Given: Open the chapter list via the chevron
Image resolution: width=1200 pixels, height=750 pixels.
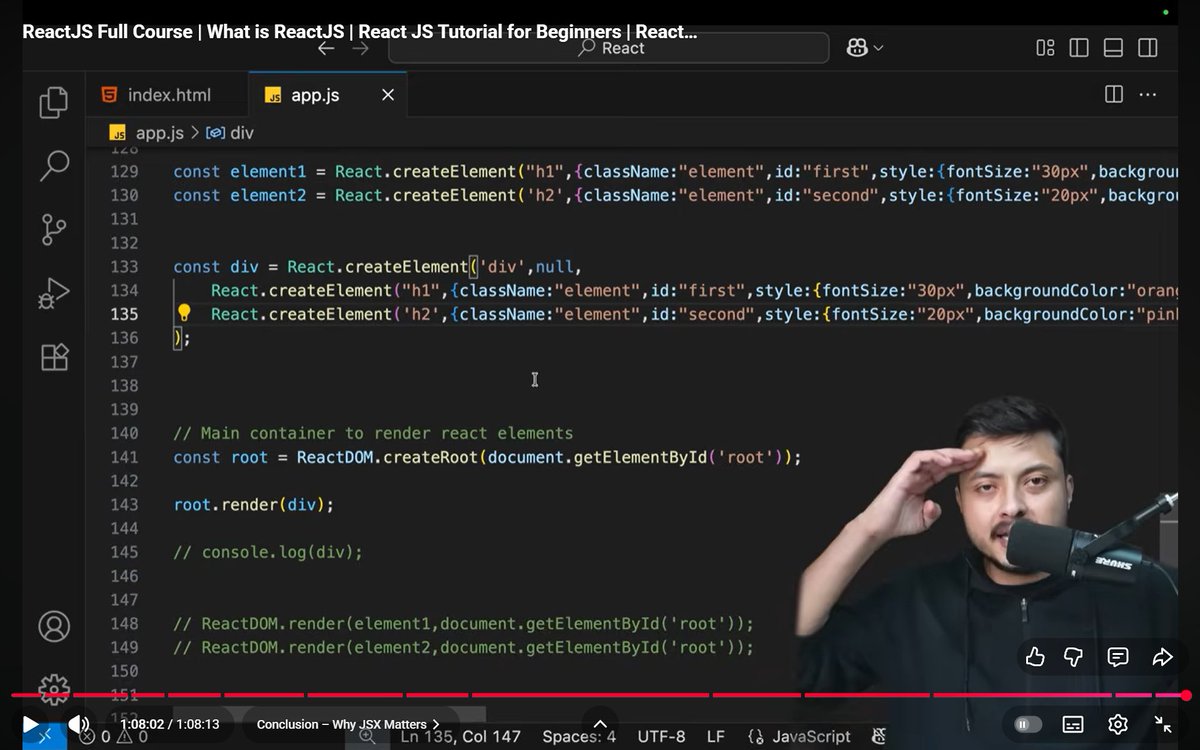Looking at the screenshot, I should coord(436,724).
